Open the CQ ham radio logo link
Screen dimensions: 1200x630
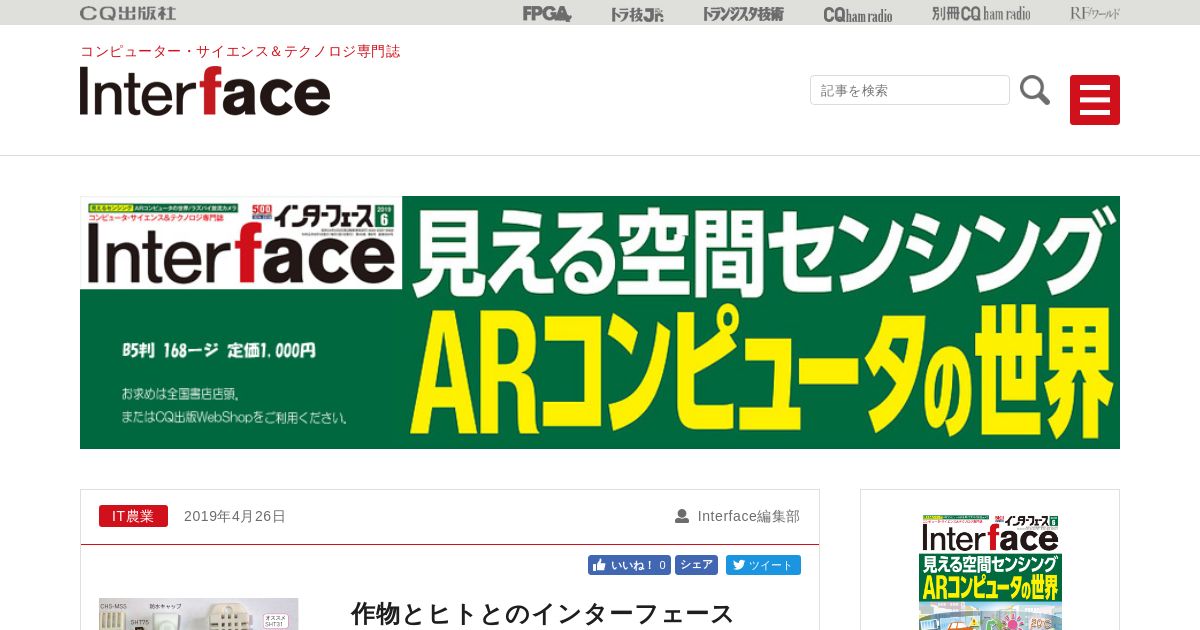click(x=858, y=14)
